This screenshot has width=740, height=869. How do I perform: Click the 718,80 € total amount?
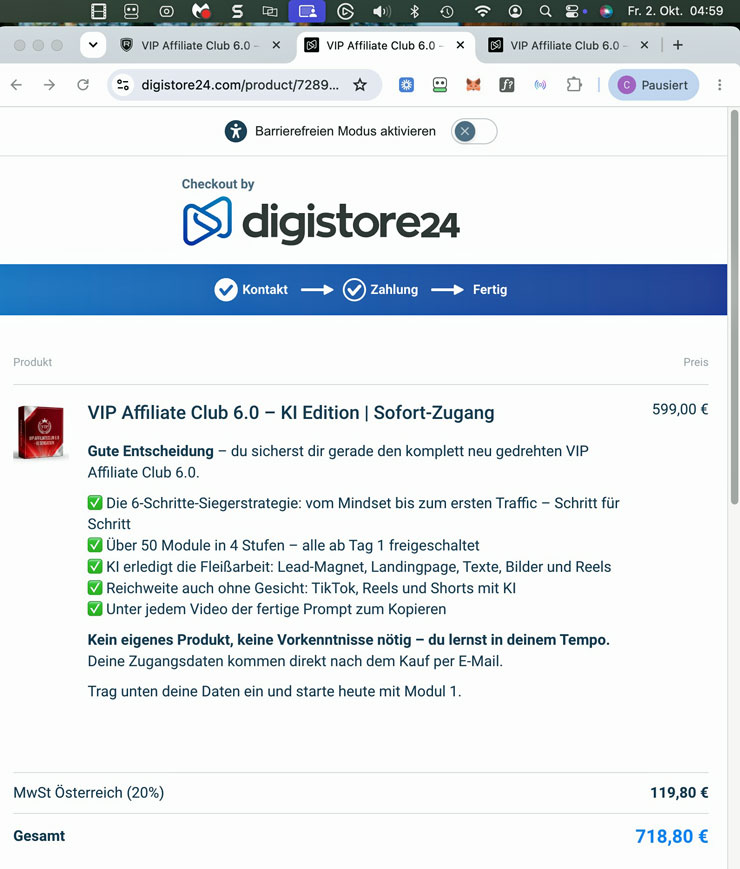(x=671, y=836)
